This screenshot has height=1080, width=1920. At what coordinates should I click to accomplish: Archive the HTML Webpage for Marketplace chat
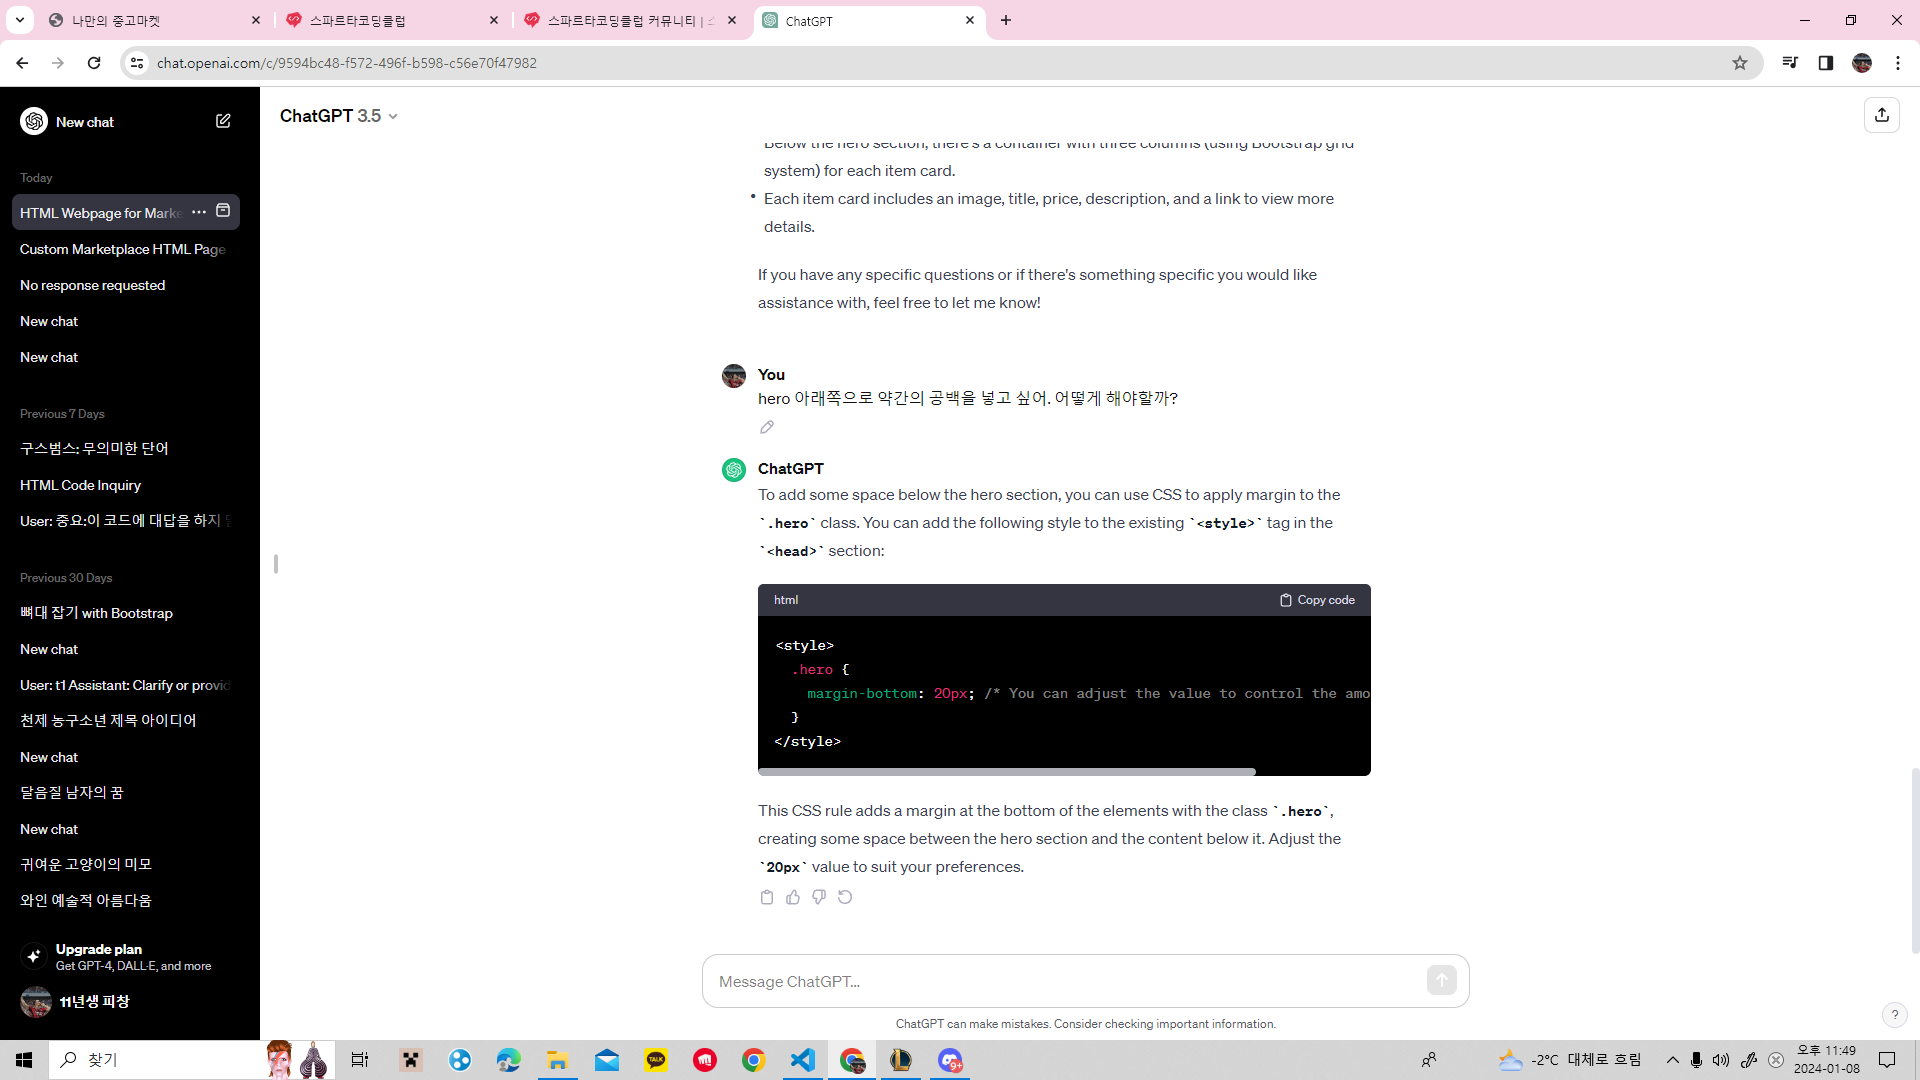(223, 211)
